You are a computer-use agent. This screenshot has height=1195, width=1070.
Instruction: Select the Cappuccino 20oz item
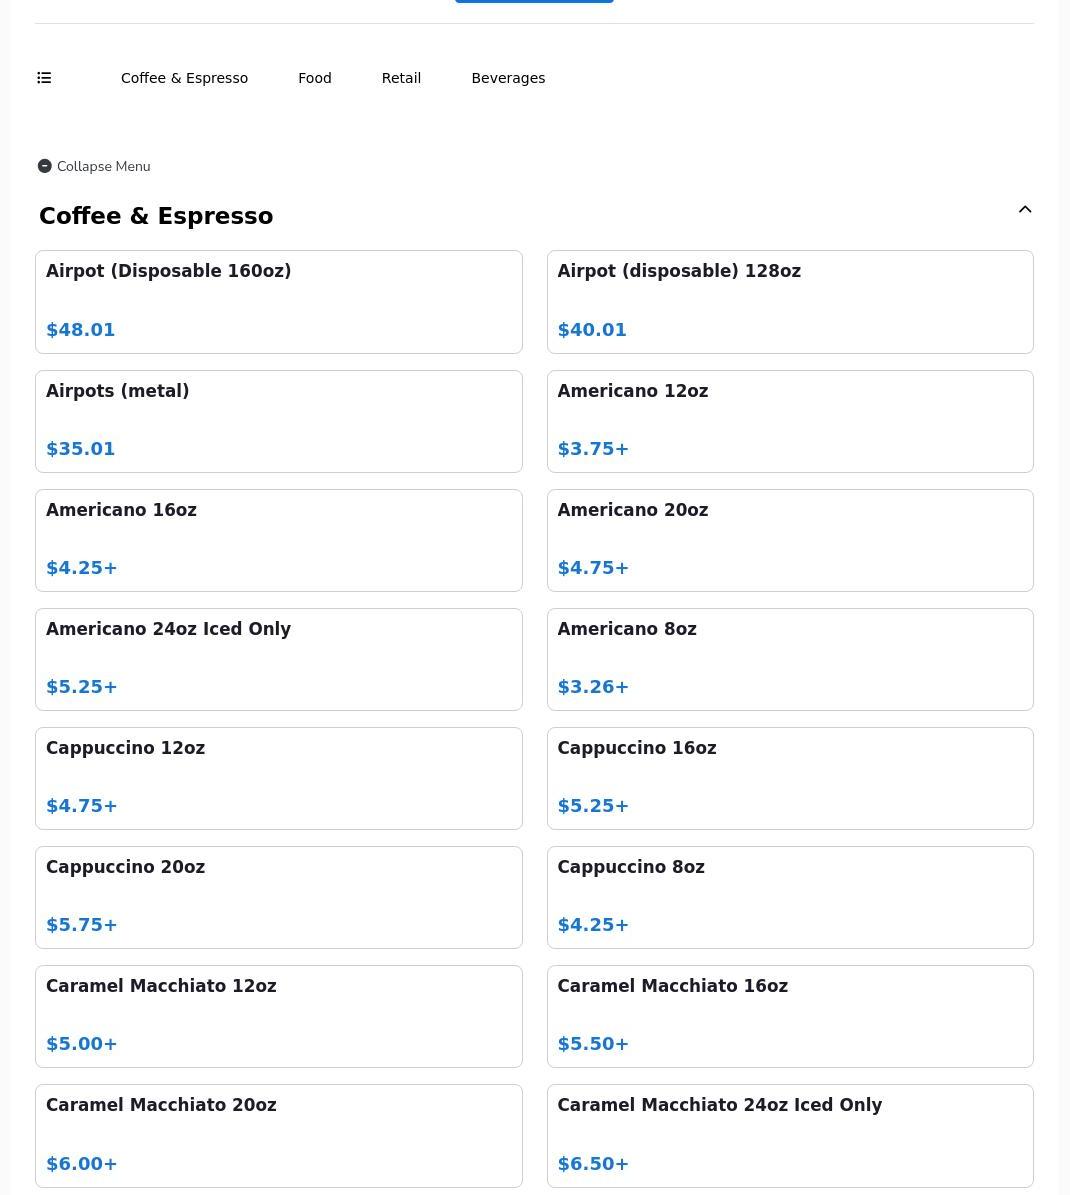[x=279, y=897]
